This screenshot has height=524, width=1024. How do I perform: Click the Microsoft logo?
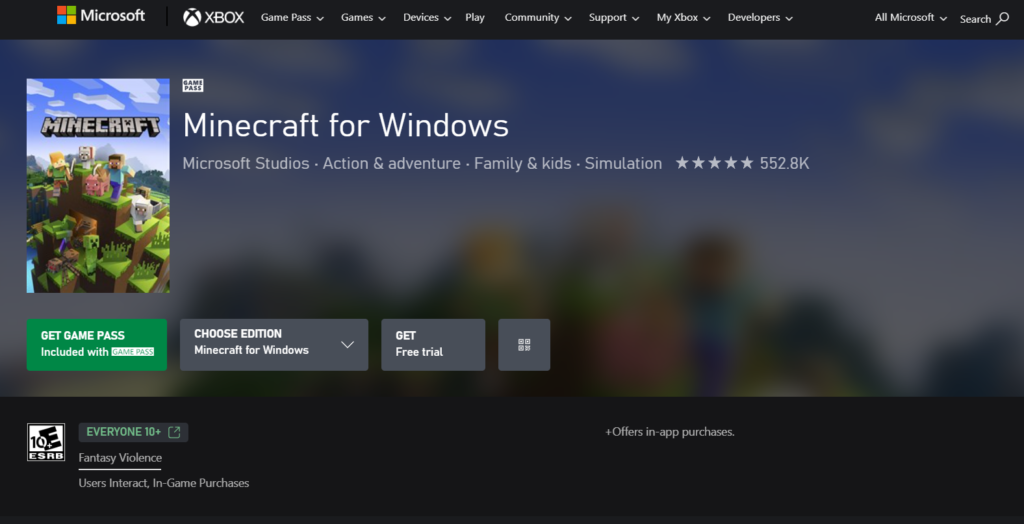click(x=100, y=16)
